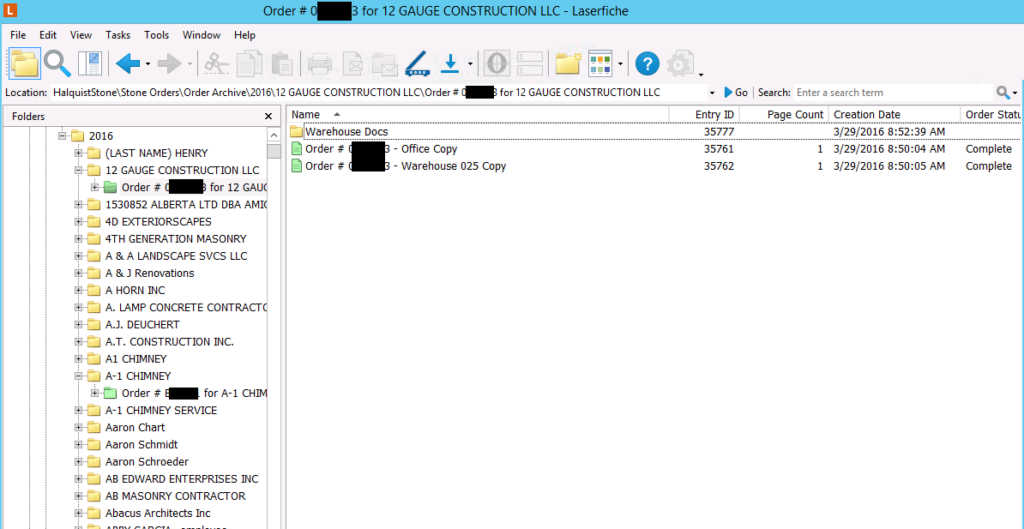Open the Window menu
The height and width of the screenshot is (529, 1024).
[201, 35]
